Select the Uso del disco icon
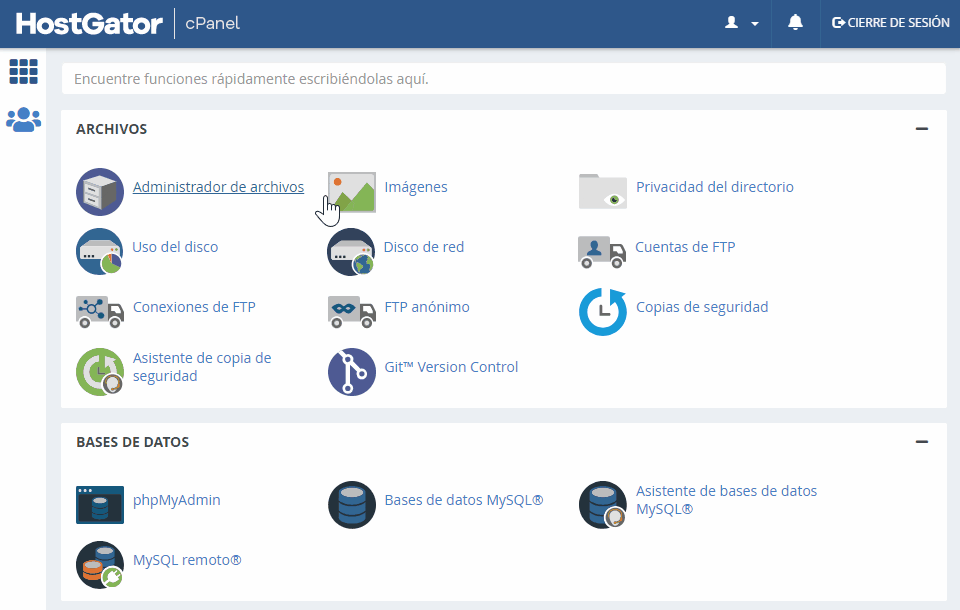Image resolution: width=960 pixels, height=610 pixels. point(100,252)
